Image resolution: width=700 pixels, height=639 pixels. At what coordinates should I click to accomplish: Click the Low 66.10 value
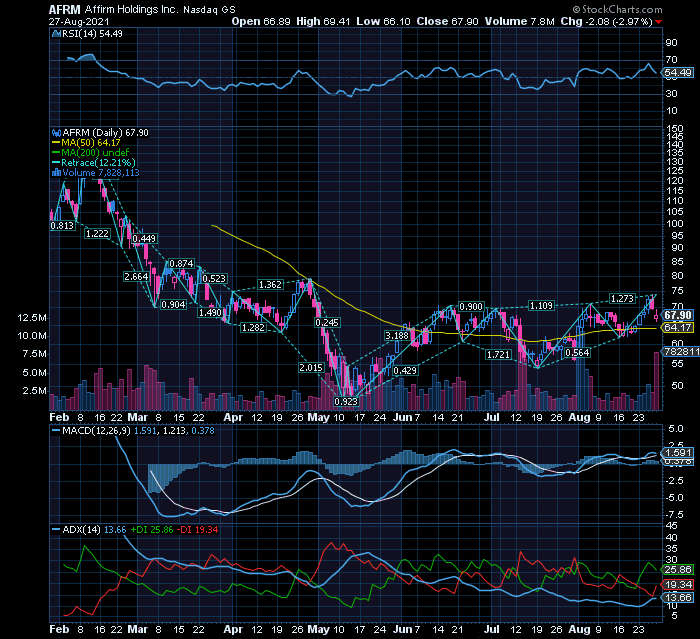tap(383, 21)
